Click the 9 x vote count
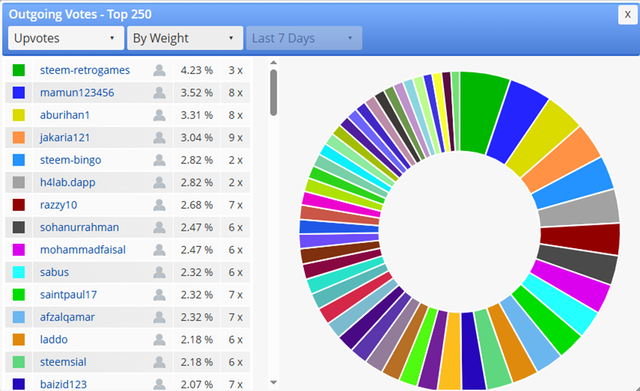The height and width of the screenshot is (391, 640). tap(236, 138)
